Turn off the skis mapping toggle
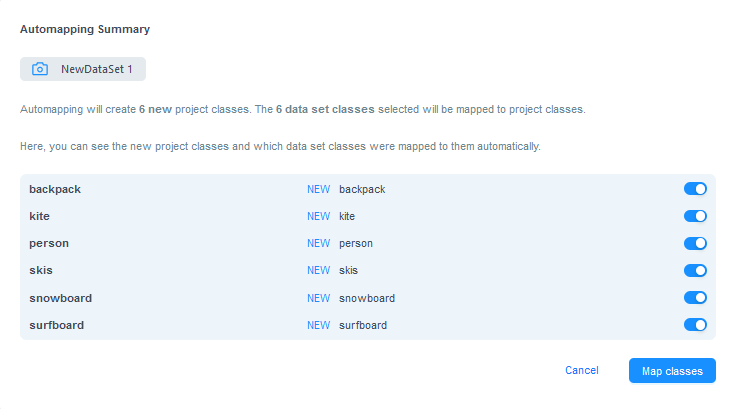The image size is (735, 409). [x=695, y=270]
